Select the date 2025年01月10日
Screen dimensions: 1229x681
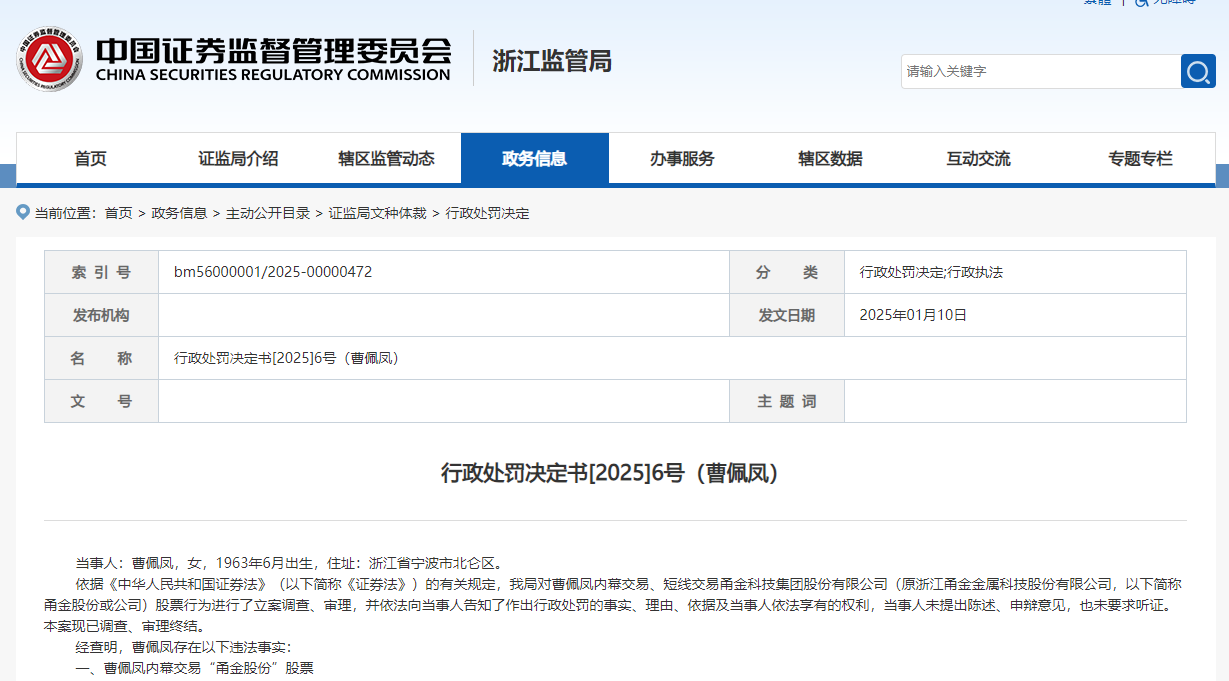point(914,315)
